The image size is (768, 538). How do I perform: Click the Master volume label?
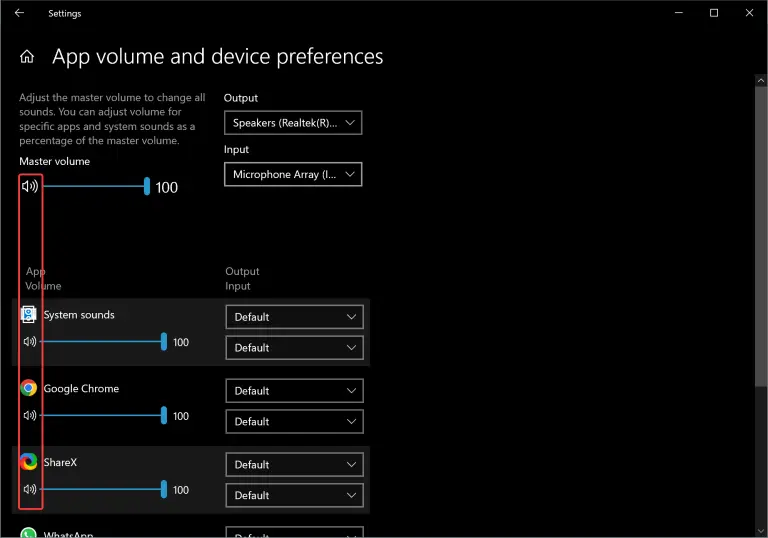54,161
